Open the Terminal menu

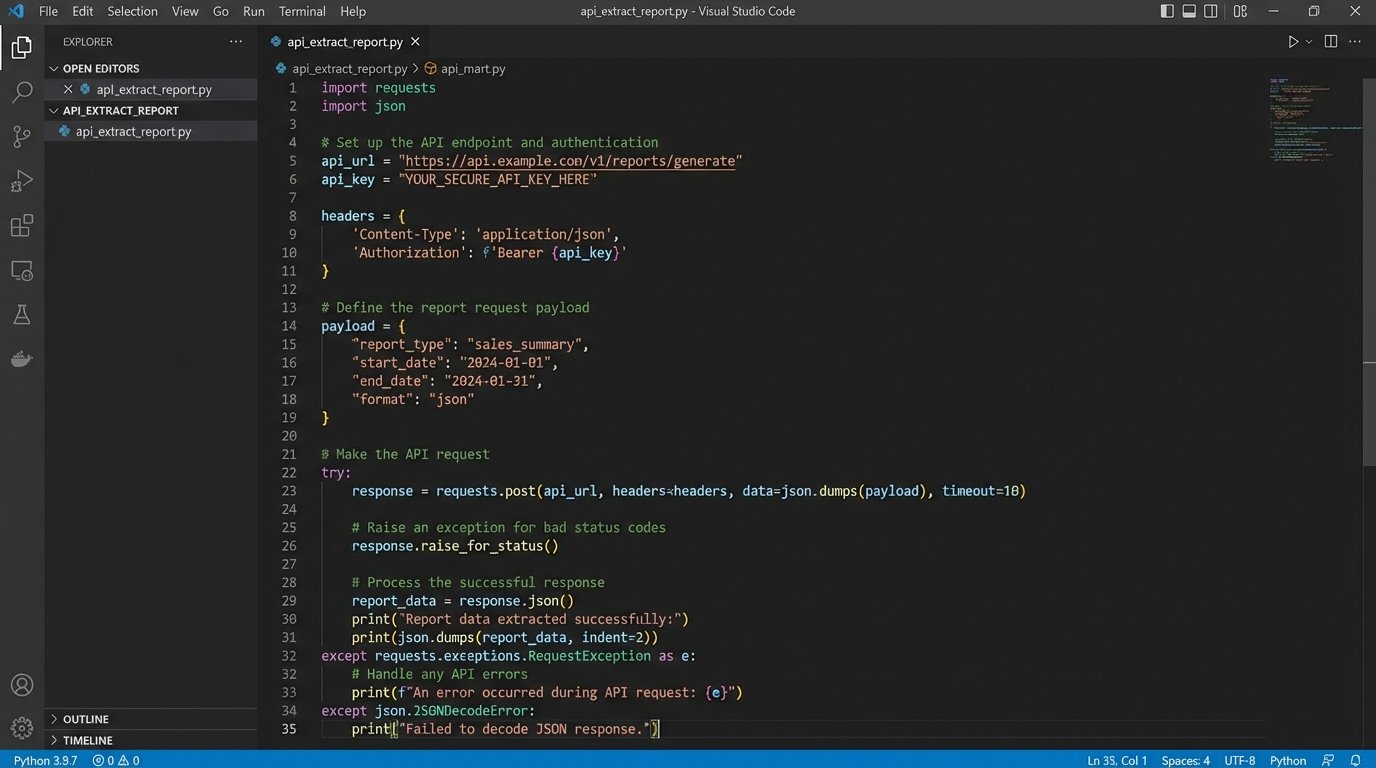[302, 11]
